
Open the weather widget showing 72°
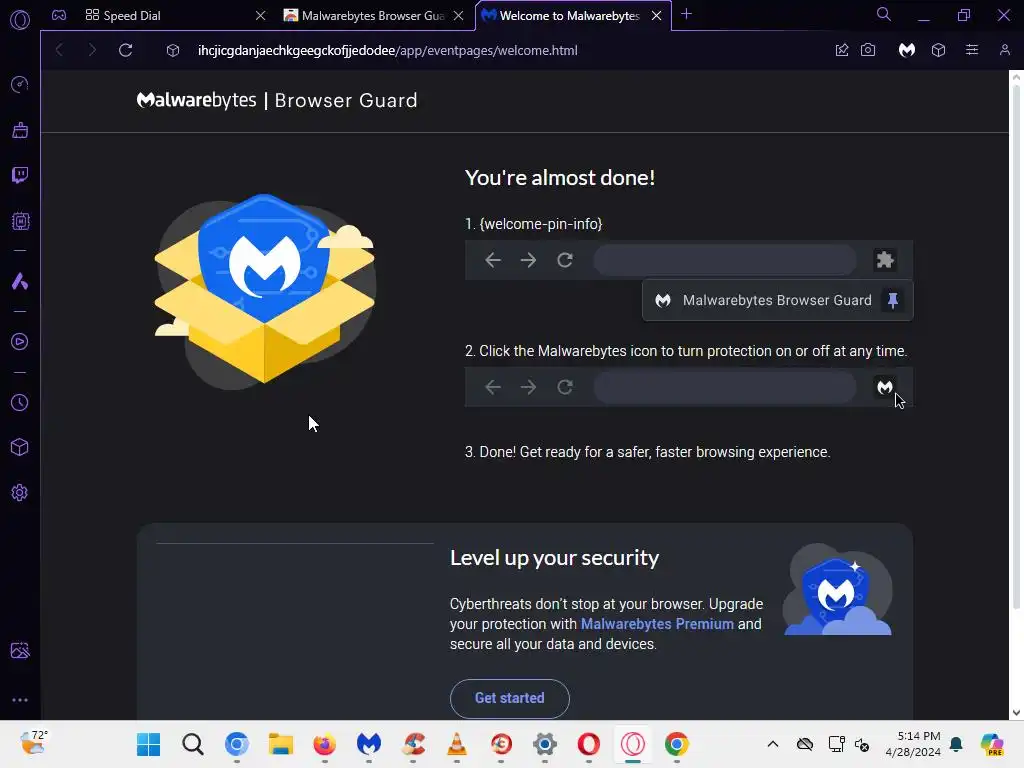click(32, 743)
